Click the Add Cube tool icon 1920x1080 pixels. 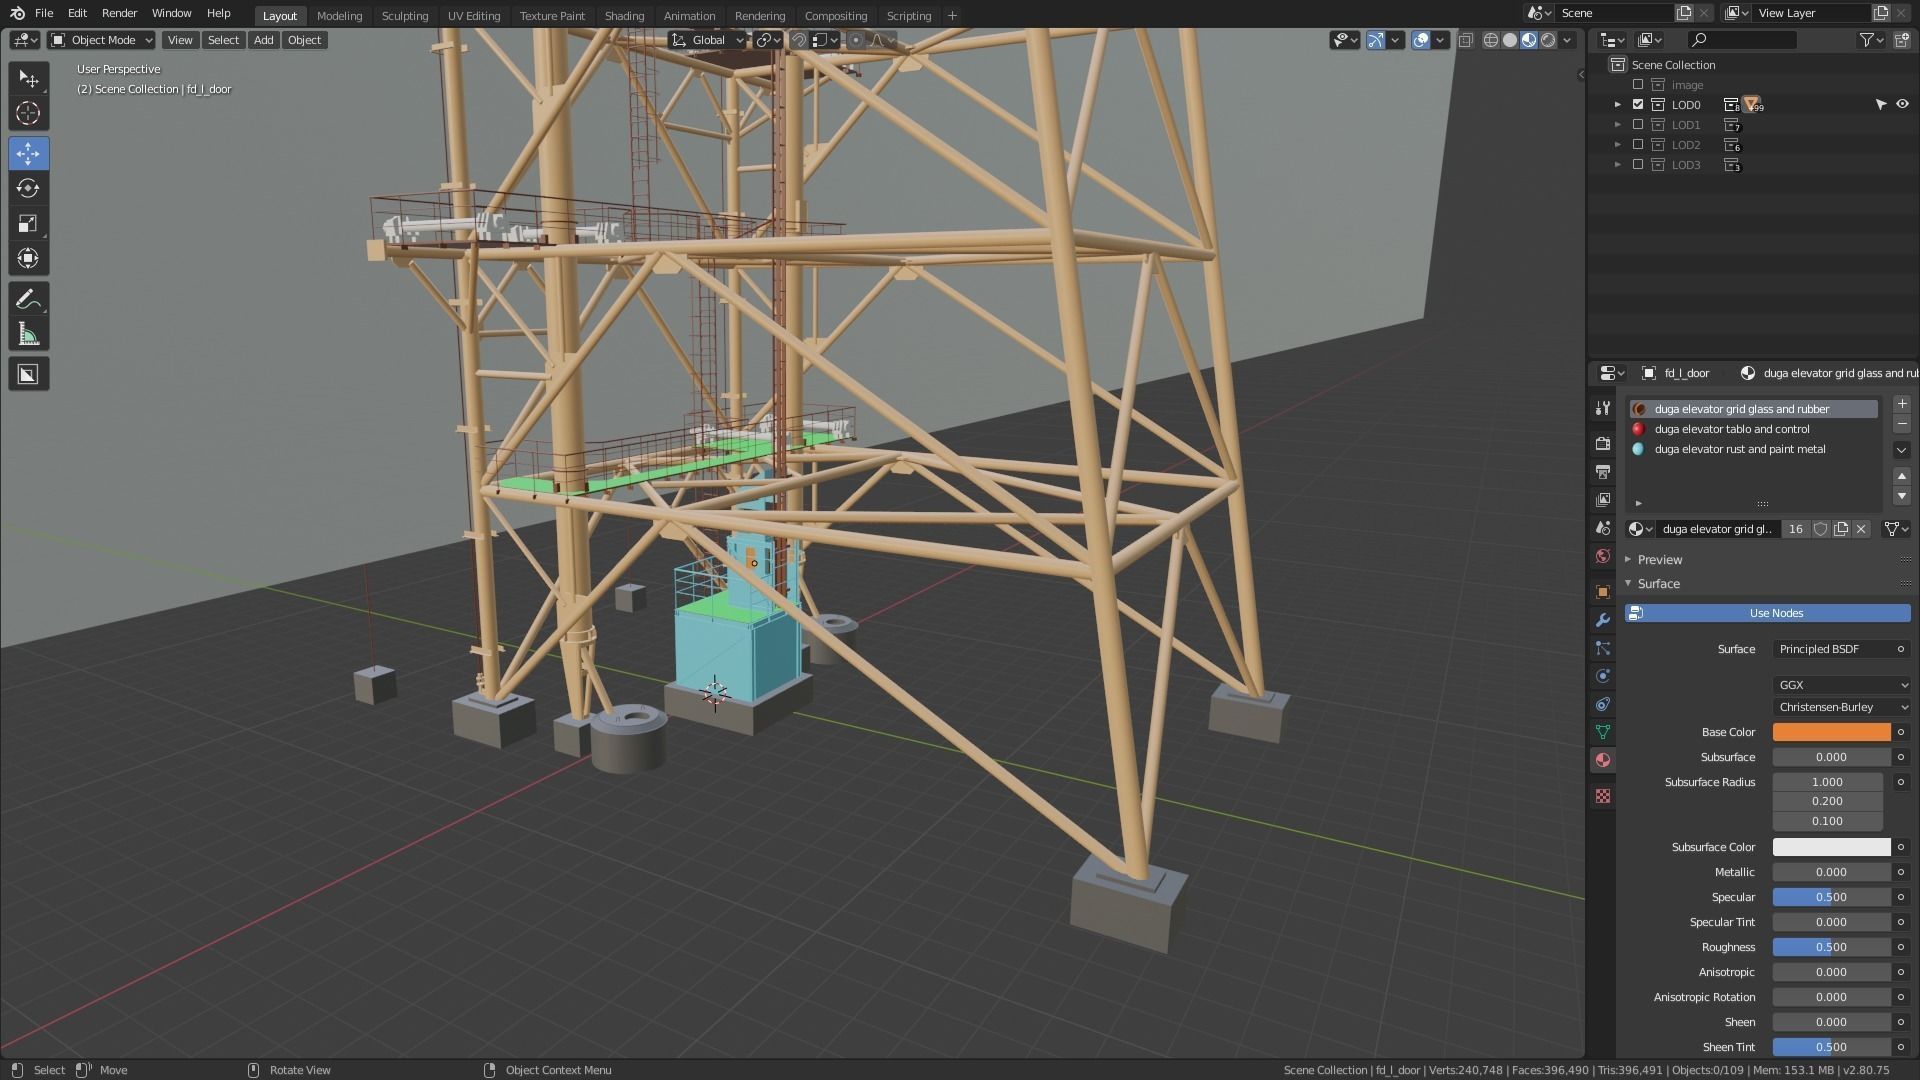click(28, 374)
